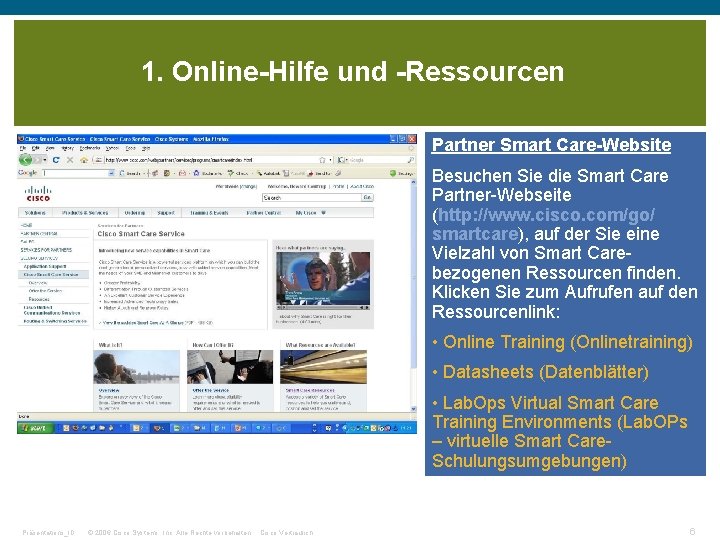The image size is (720, 540).
Task: Click the Smart Care Resources link
Action: pos(310,390)
